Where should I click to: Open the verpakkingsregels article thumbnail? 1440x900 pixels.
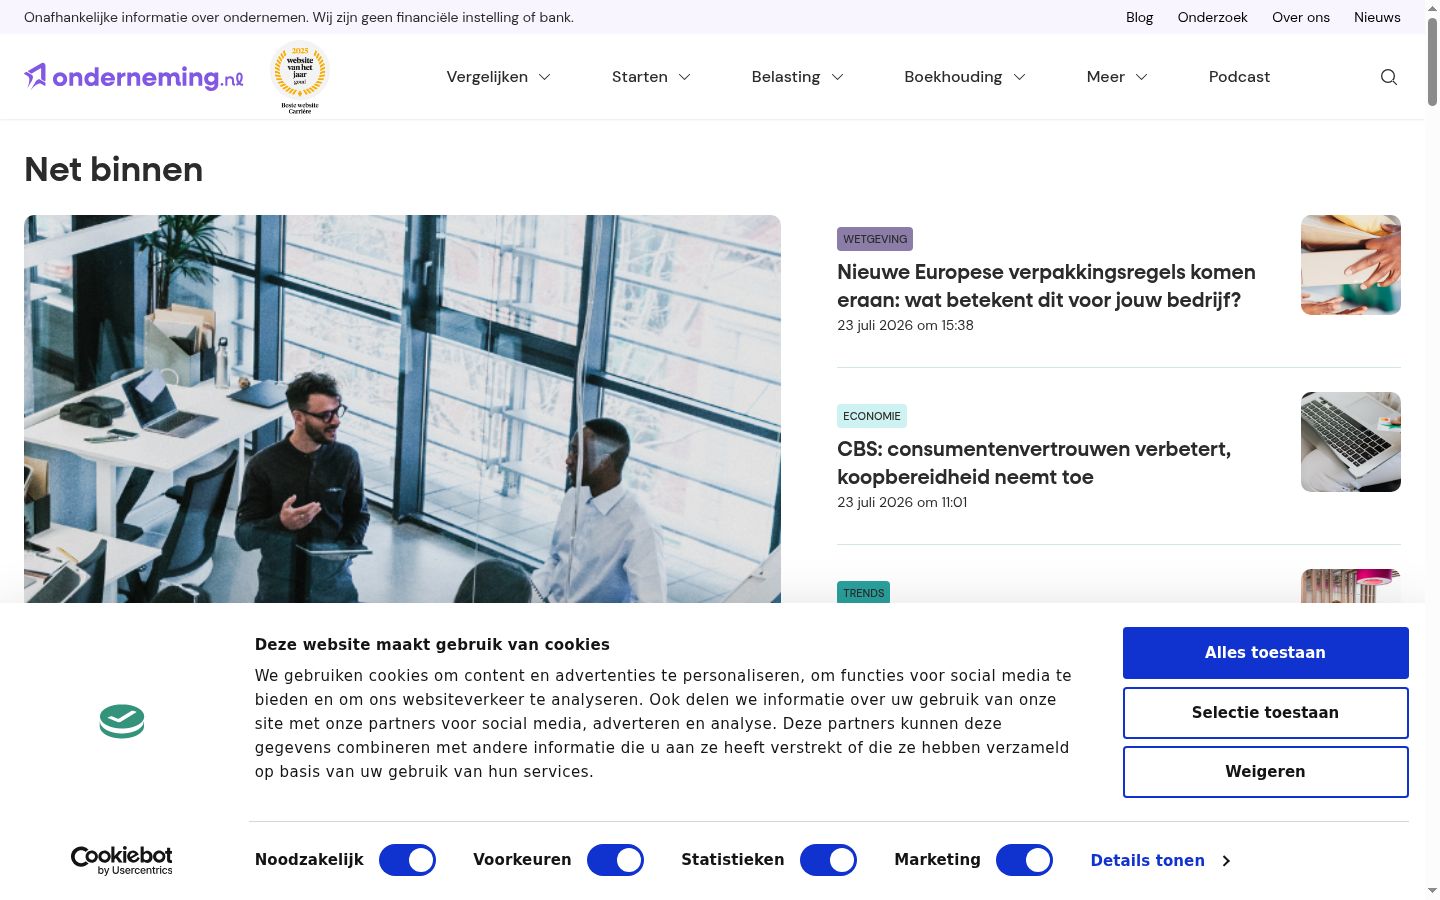tap(1351, 265)
